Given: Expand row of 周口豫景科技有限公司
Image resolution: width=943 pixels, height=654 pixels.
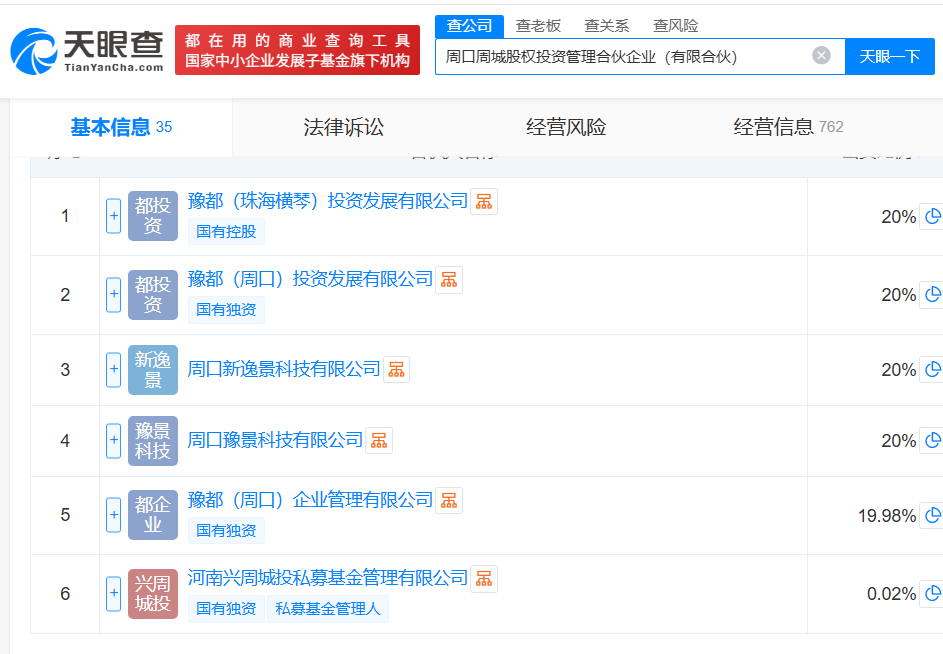Looking at the screenshot, I should tap(114, 440).
